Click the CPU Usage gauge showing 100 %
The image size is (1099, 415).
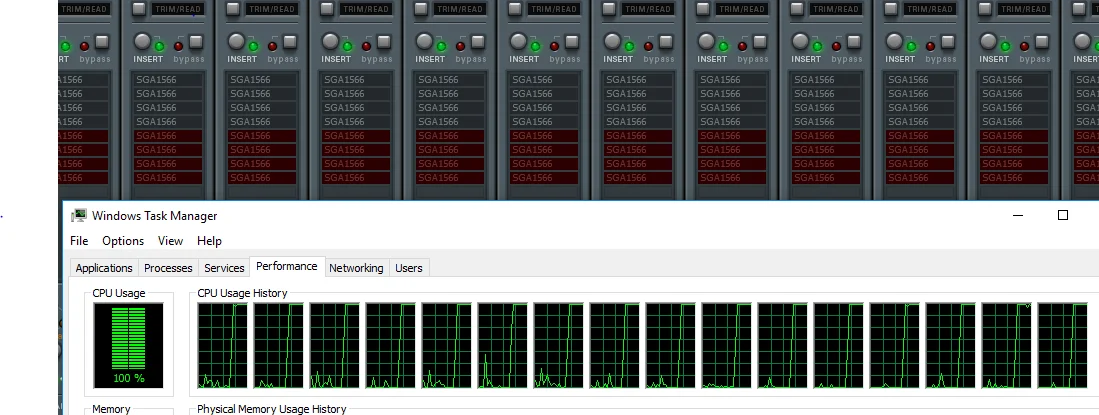(128, 346)
